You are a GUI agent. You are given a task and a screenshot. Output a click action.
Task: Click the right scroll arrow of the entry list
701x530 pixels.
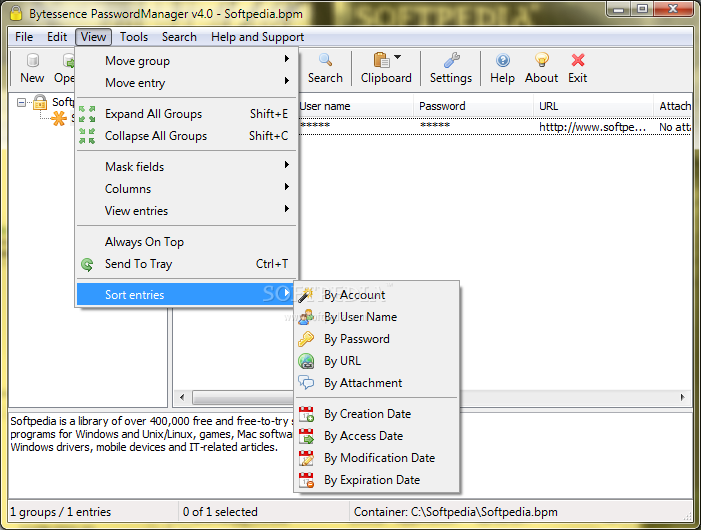[x=682, y=397]
